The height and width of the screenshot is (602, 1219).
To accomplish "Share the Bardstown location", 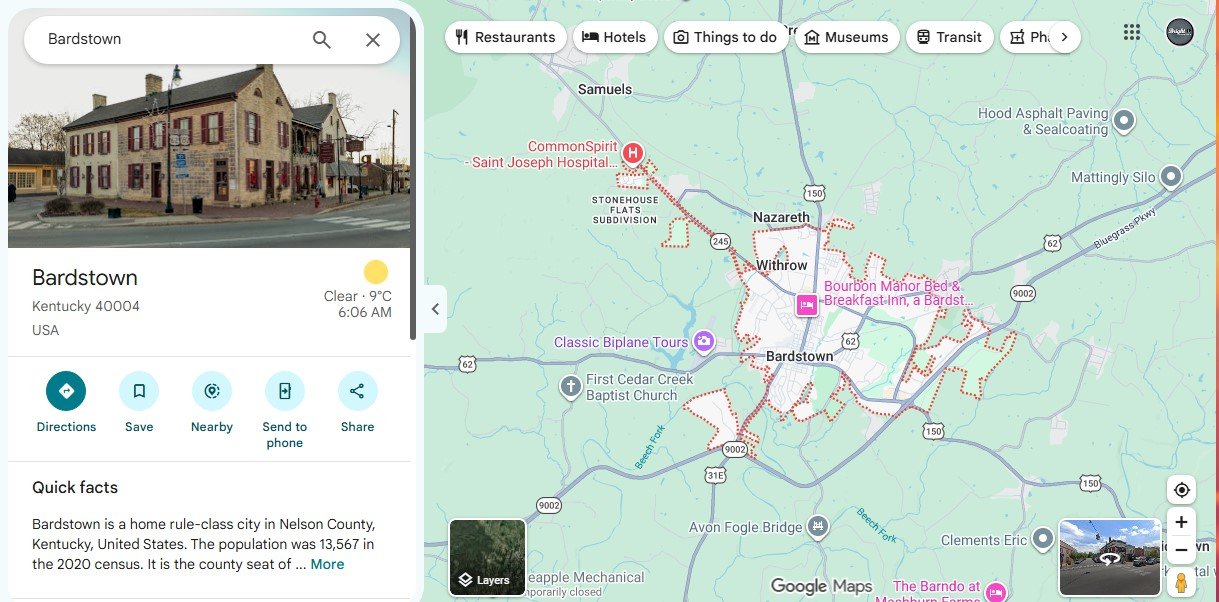I will tap(357, 402).
